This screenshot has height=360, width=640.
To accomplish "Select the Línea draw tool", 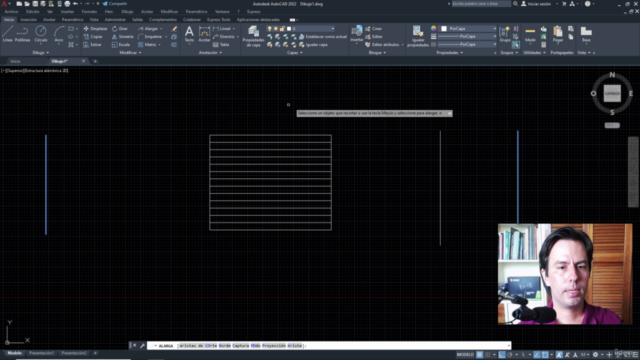I will click(7, 33).
